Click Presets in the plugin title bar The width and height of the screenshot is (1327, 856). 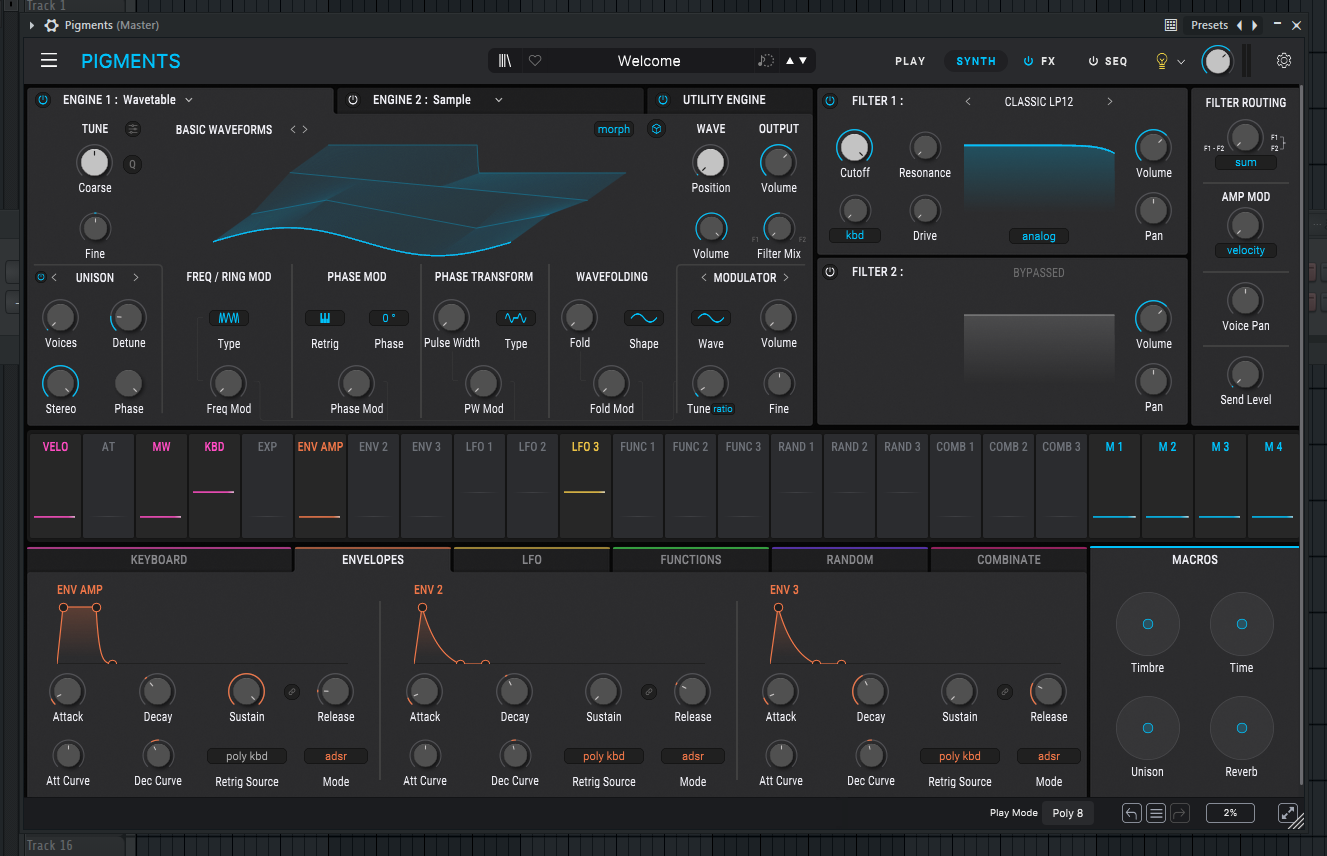pyautogui.click(x=1210, y=25)
